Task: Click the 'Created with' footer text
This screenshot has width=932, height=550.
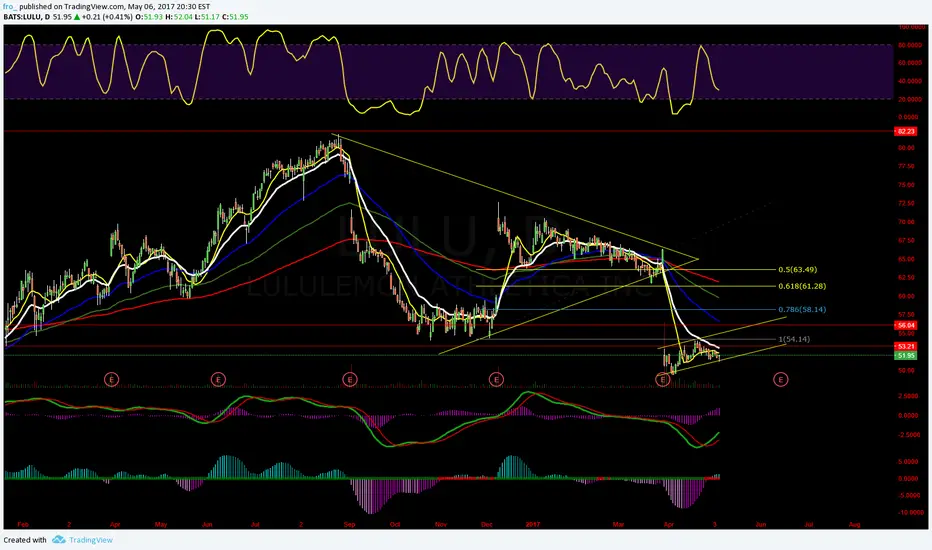Action: point(25,540)
